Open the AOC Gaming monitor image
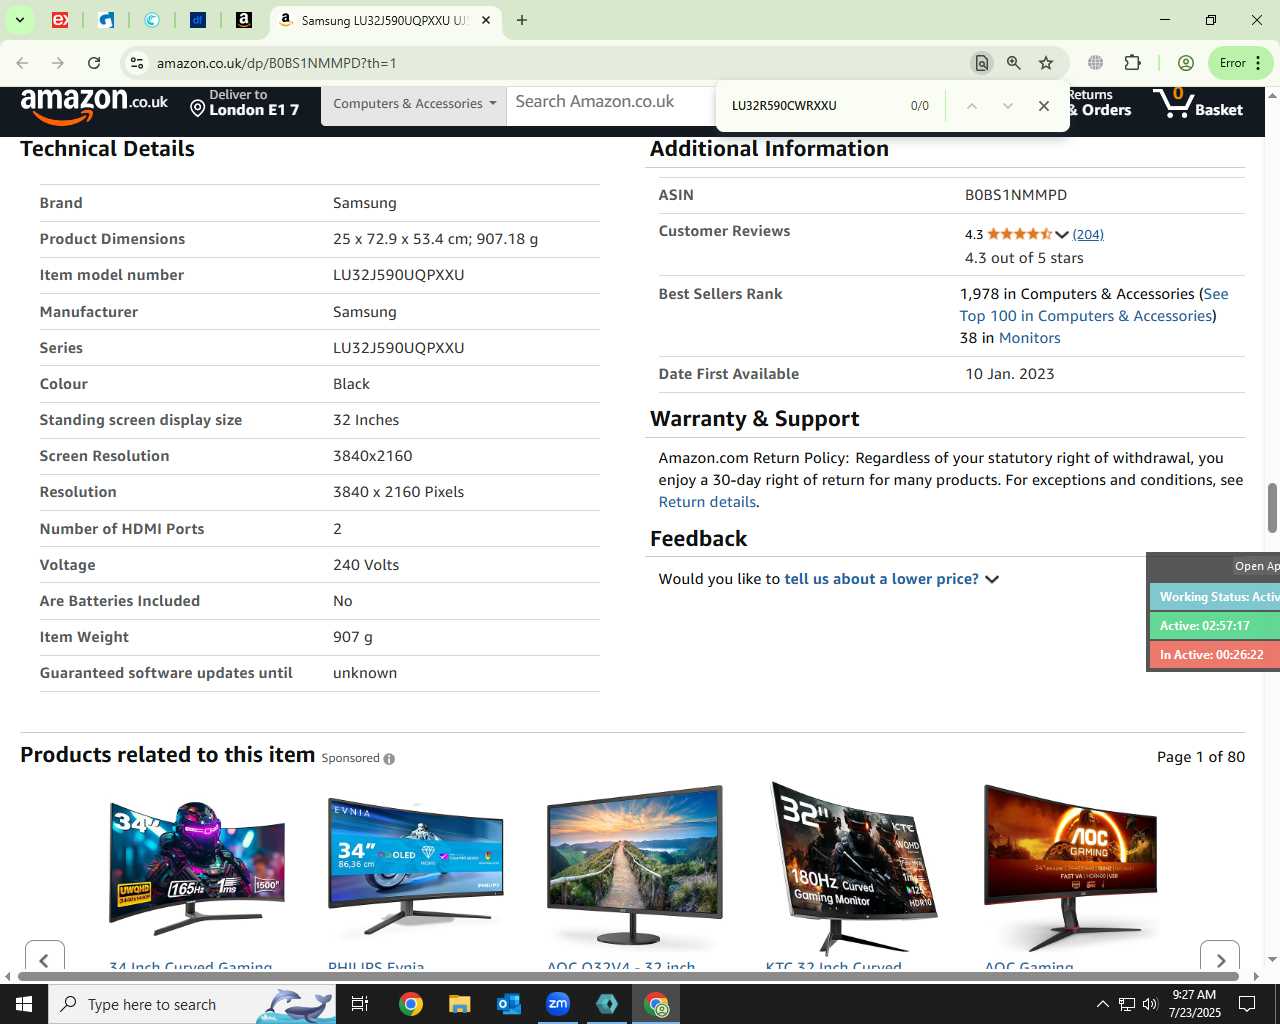Screen dimensions: 1280x1024 click(1072, 866)
